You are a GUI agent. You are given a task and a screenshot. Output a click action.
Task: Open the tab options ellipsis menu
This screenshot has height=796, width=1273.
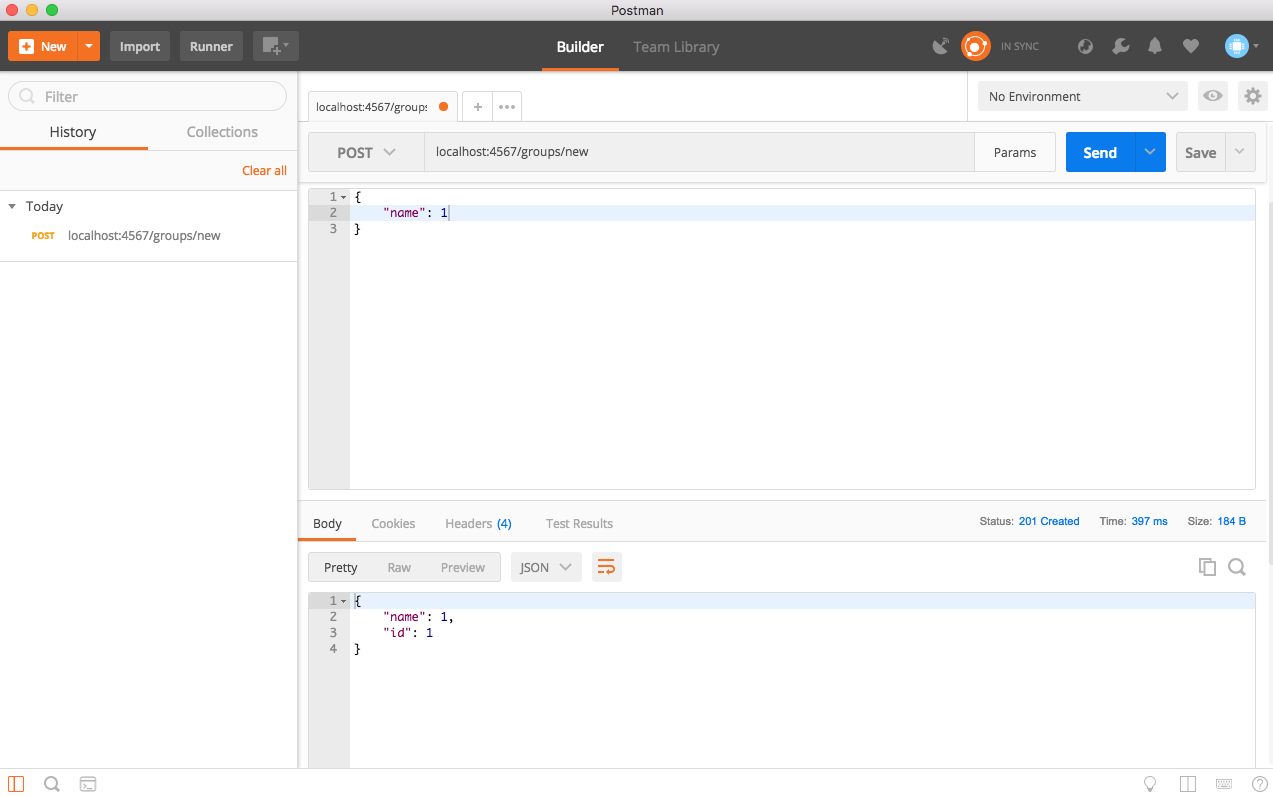coord(507,106)
